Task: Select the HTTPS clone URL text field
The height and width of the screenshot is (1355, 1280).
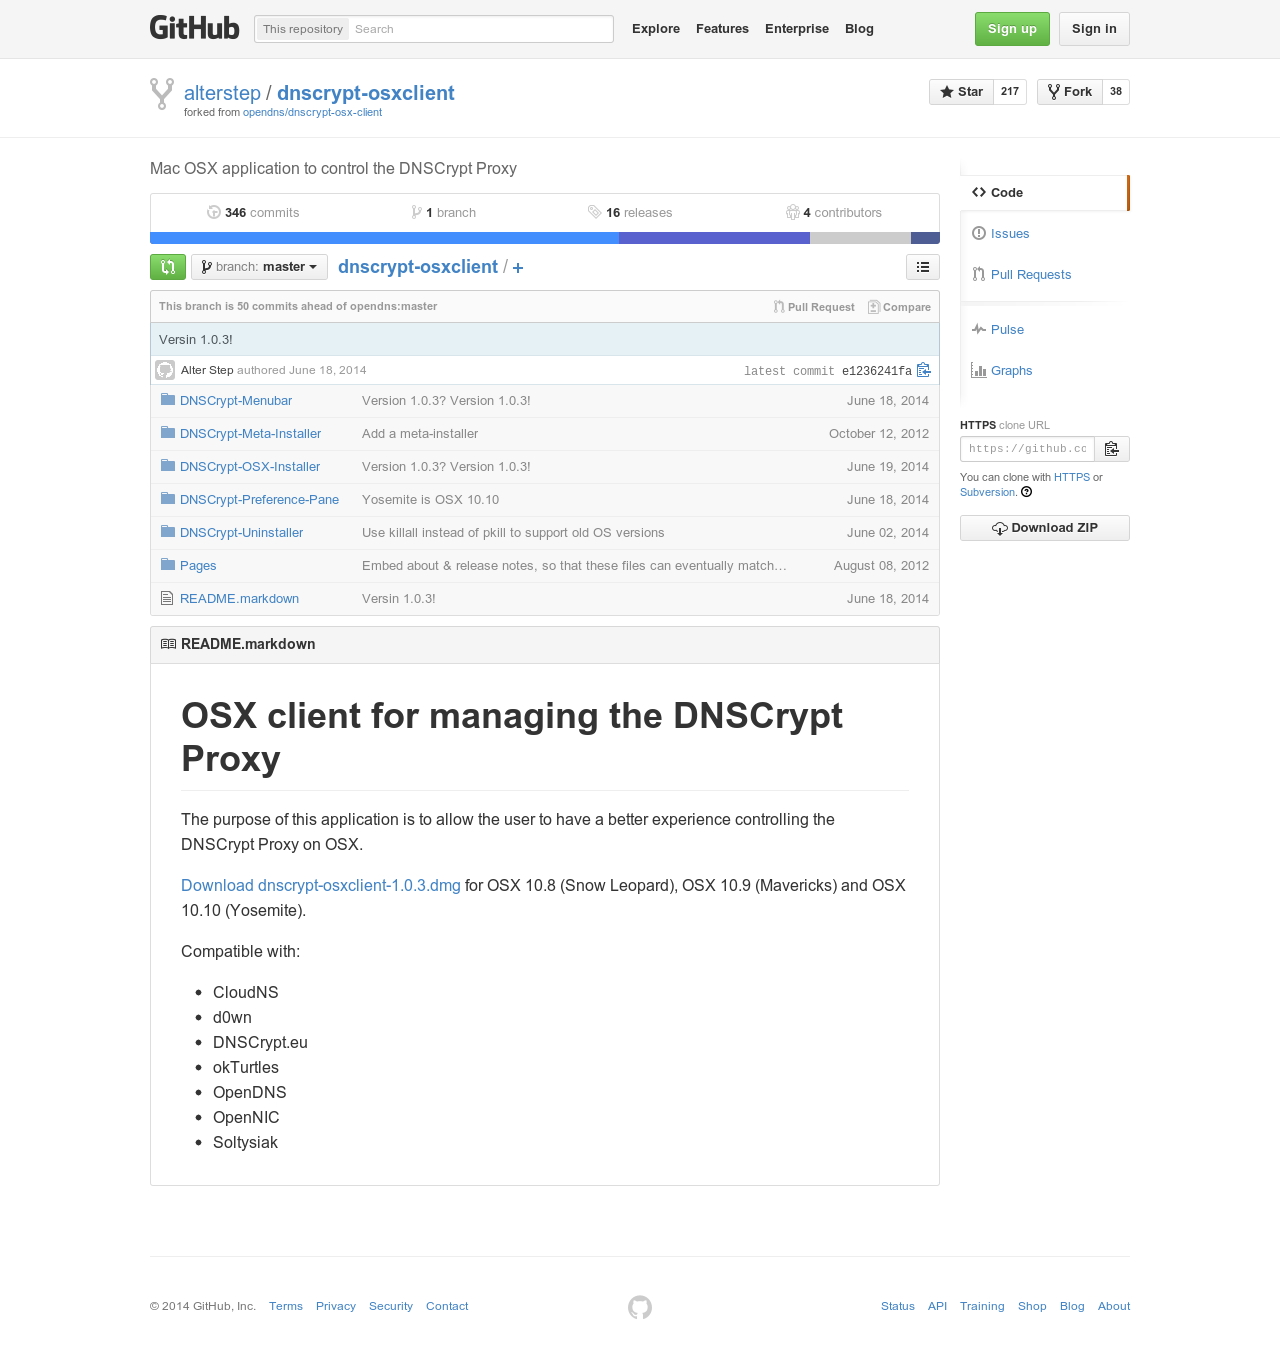Action: pos(1027,449)
